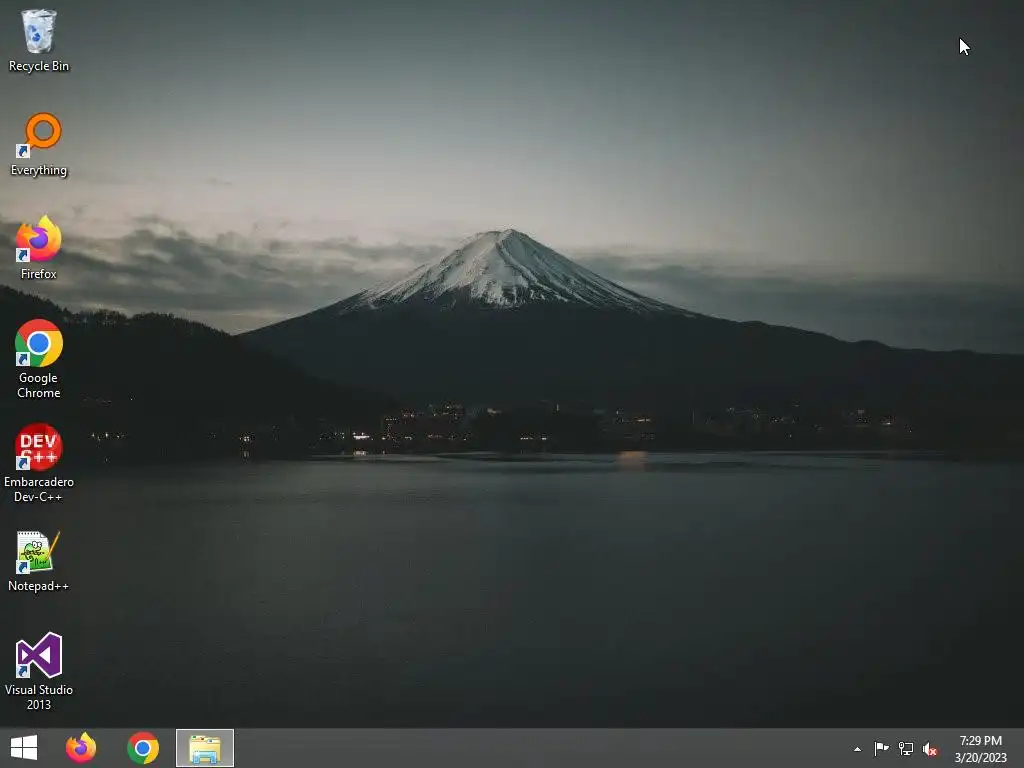Select the Firefox desktop shortcut
This screenshot has height=768, width=1024.
[x=39, y=248]
